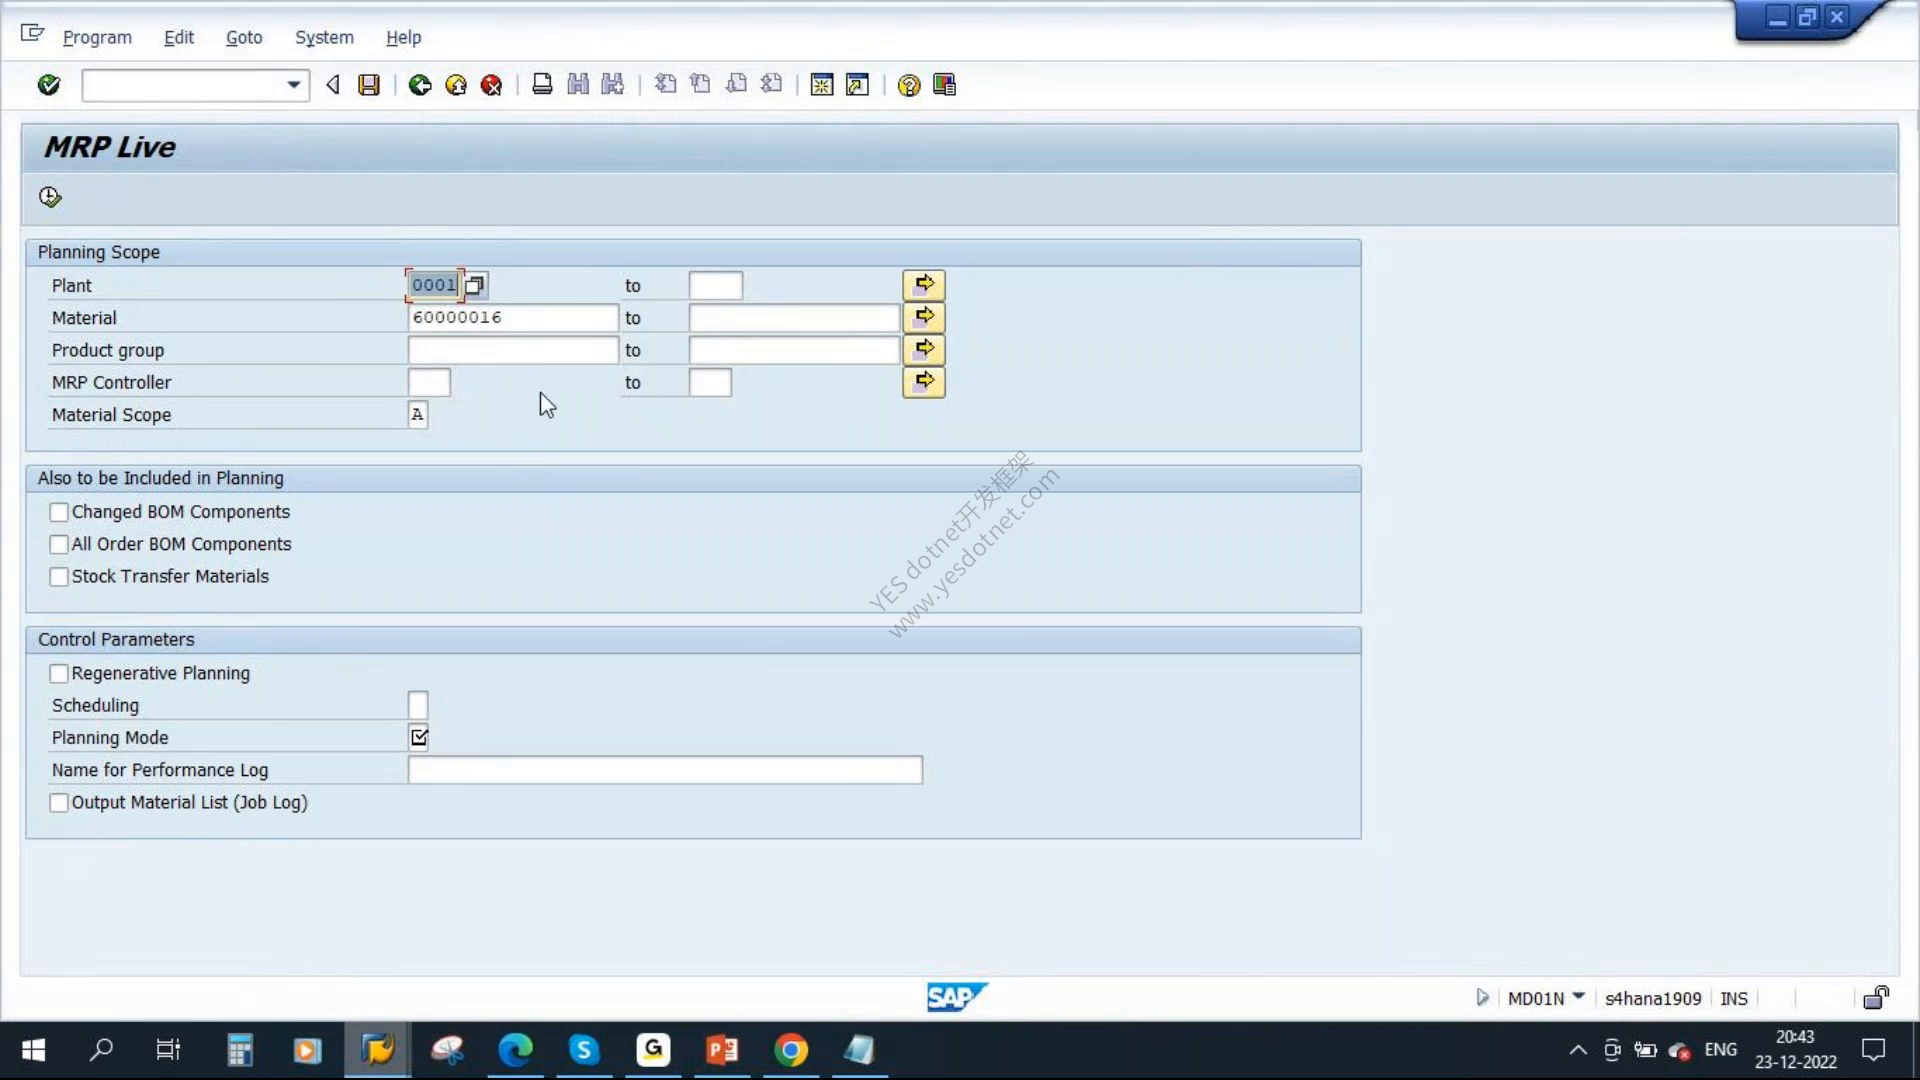This screenshot has width=1920, height=1080.
Task: Click the Name for Performance Log field
Action: (x=665, y=770)
